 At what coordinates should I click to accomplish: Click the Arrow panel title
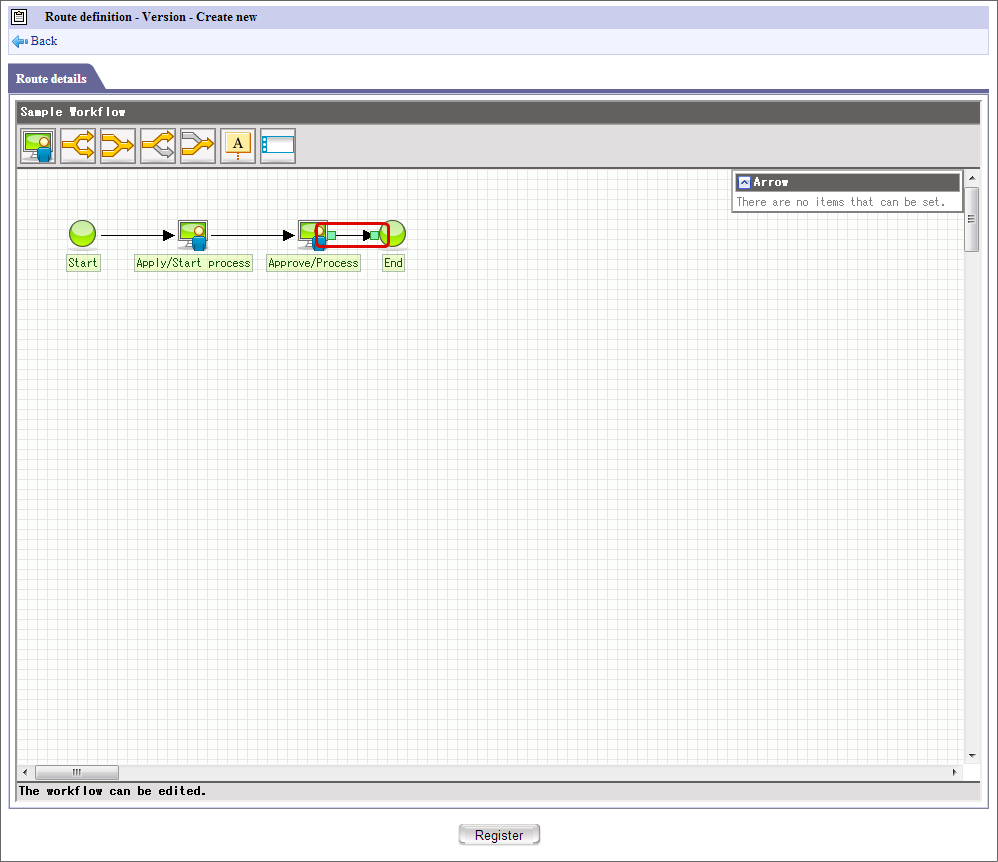click(x=771, y=182)
